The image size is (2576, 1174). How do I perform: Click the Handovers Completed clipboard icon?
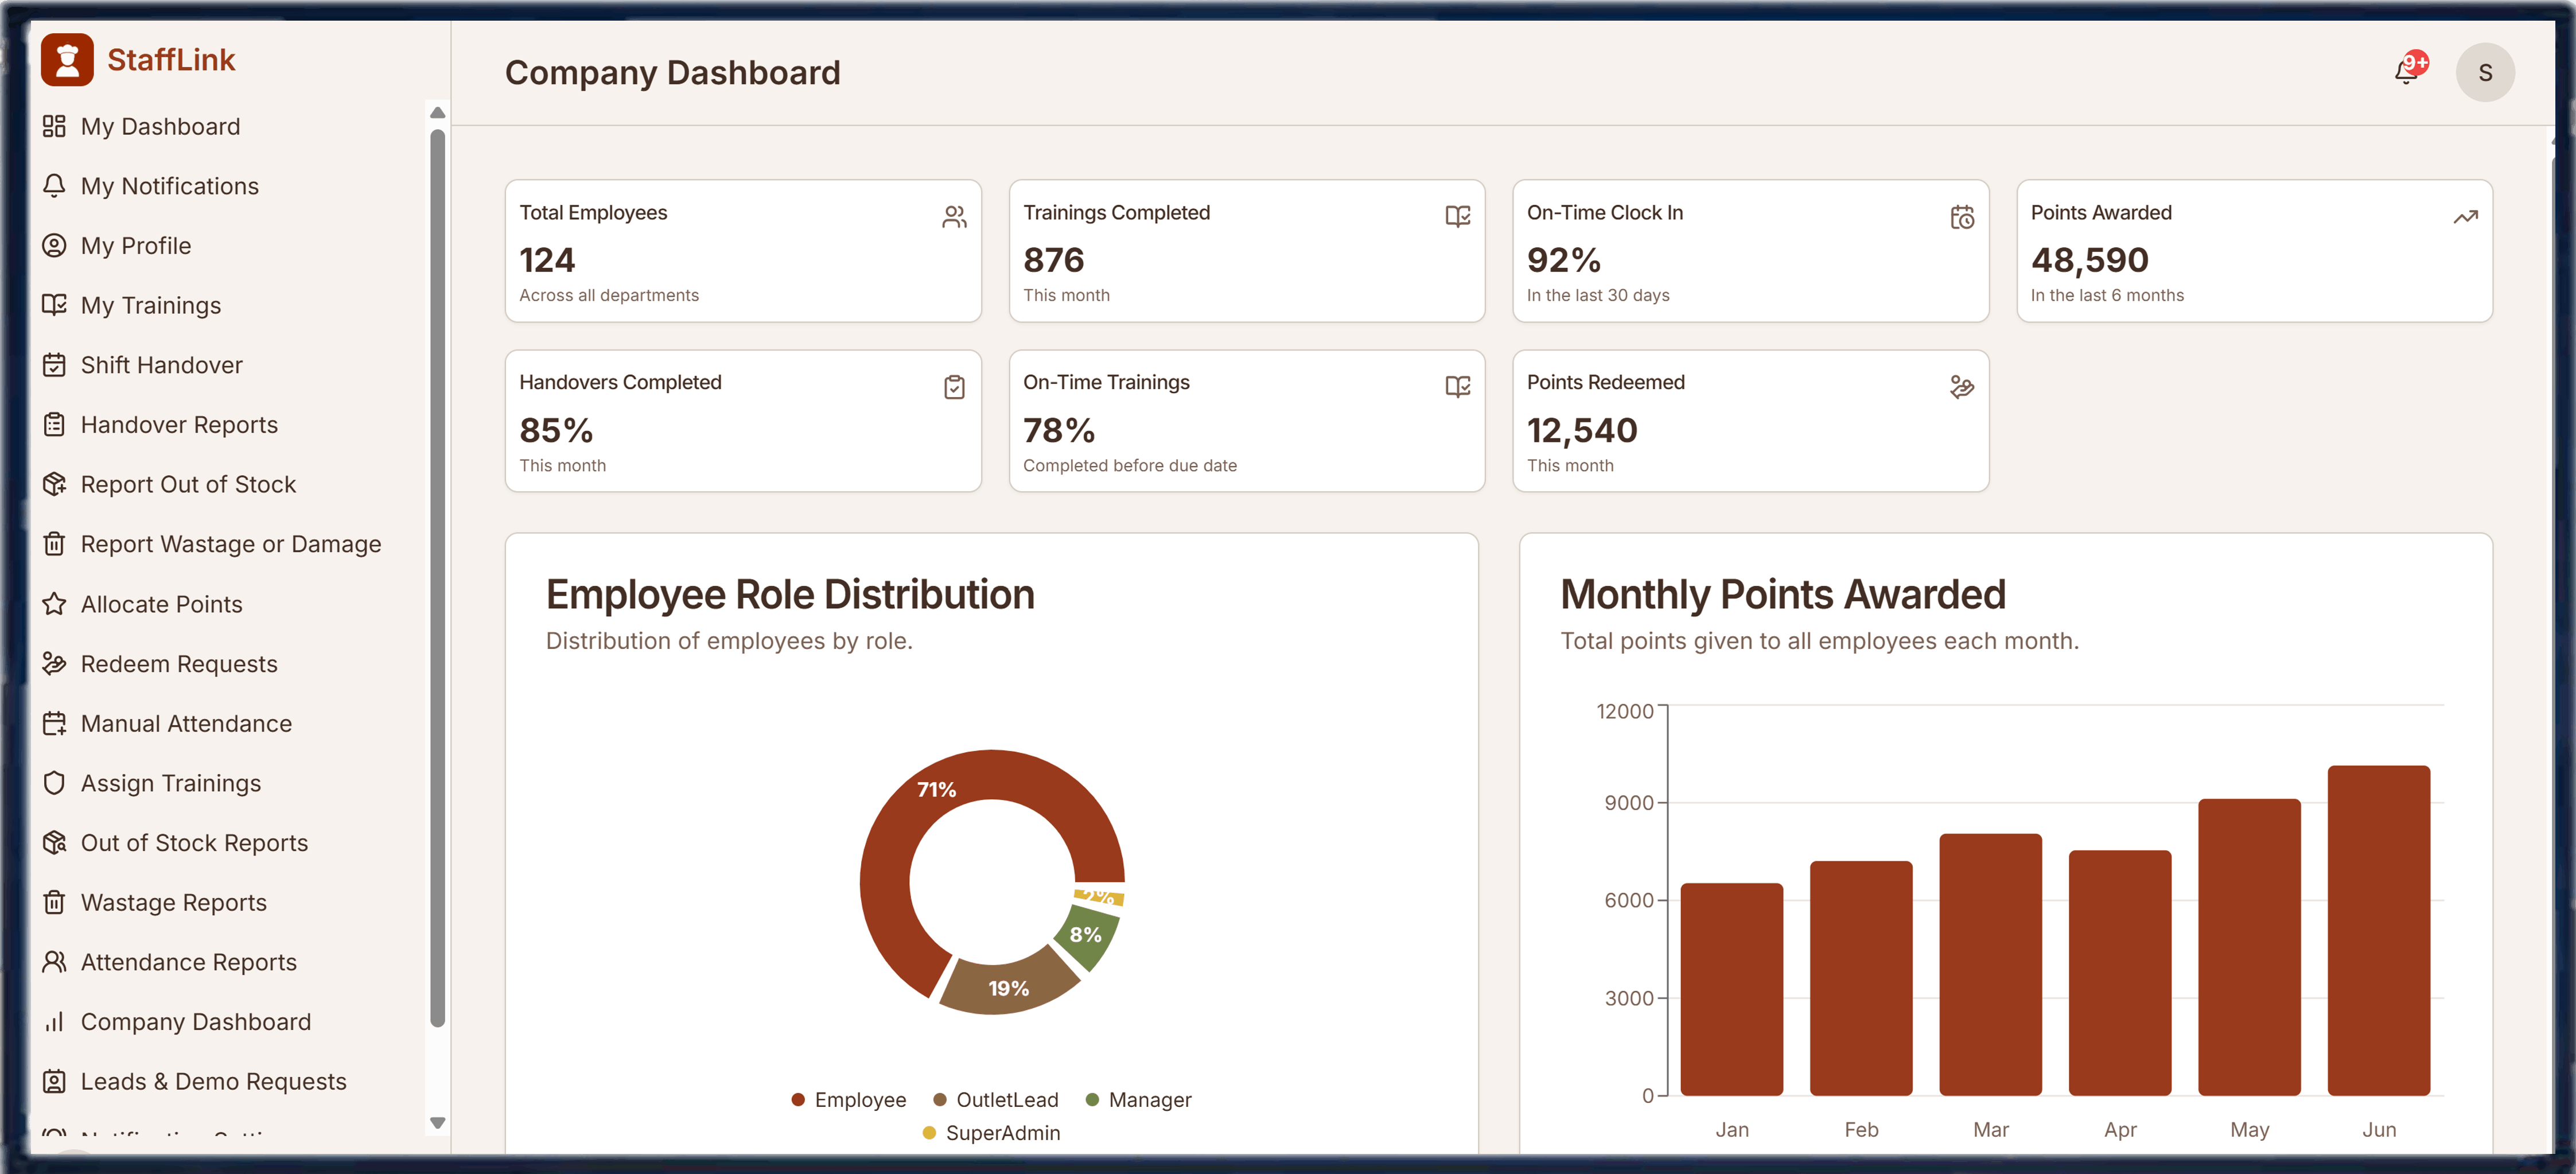tap(954, 387)
